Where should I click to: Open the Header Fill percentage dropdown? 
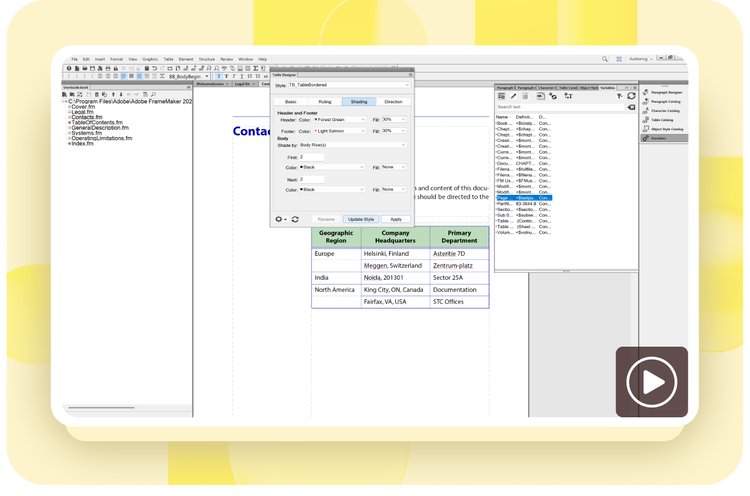394,120
